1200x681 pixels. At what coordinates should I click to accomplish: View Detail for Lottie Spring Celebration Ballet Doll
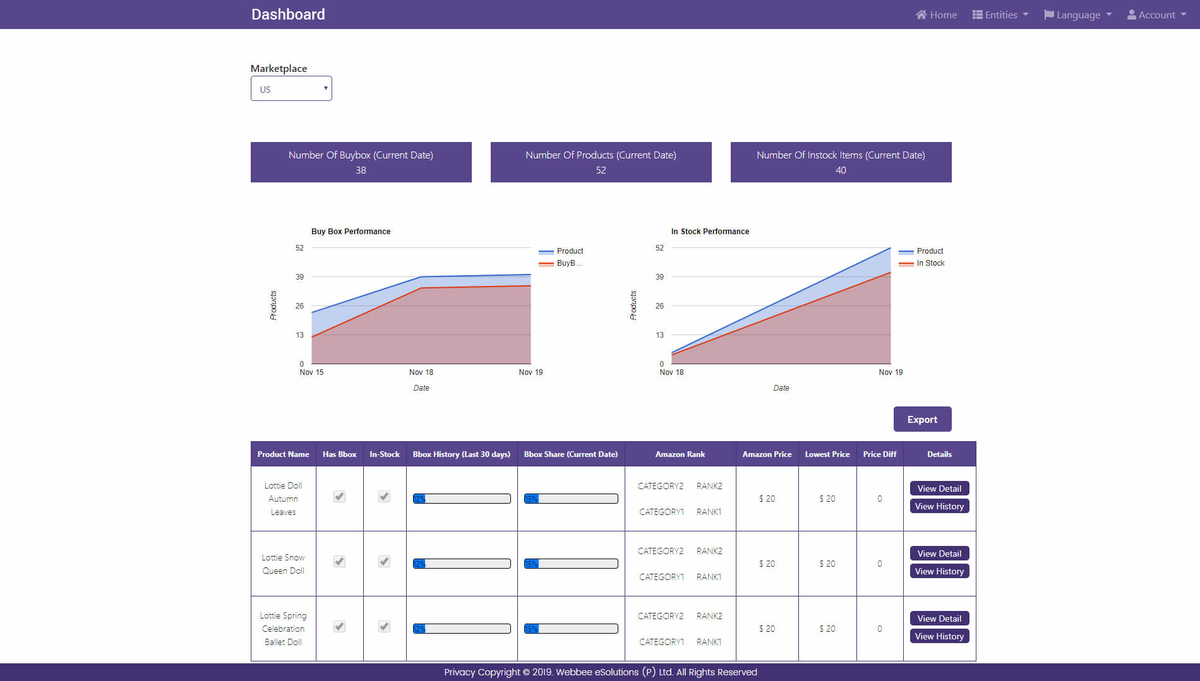(939, 618)
